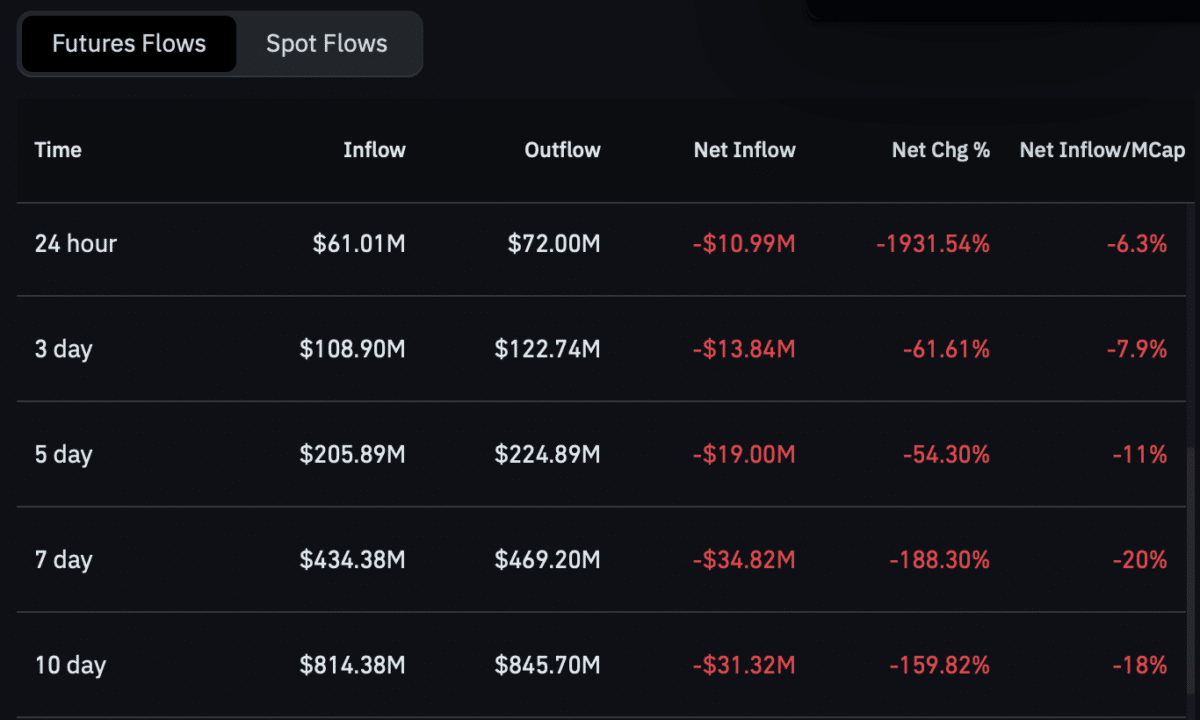Click the $205.89M inflow cell
This screenshot has height=720, width=1200.
tap(353, 454)
